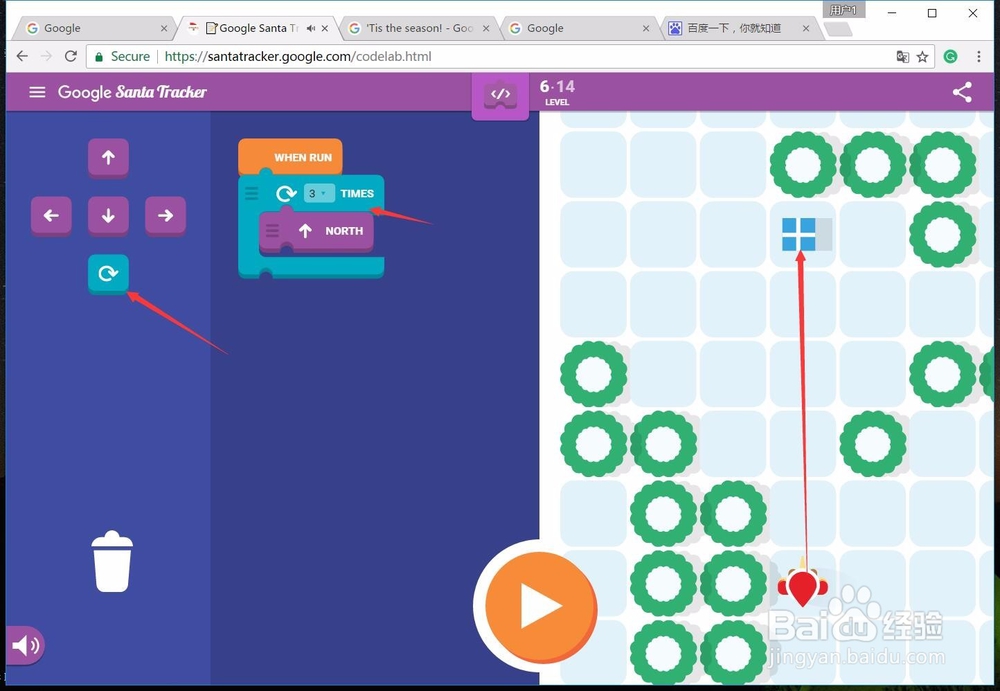Screen dimensions: 1000x691
Task: Go back in browser history
Action: pyautogui.click(x=22, y=56)
